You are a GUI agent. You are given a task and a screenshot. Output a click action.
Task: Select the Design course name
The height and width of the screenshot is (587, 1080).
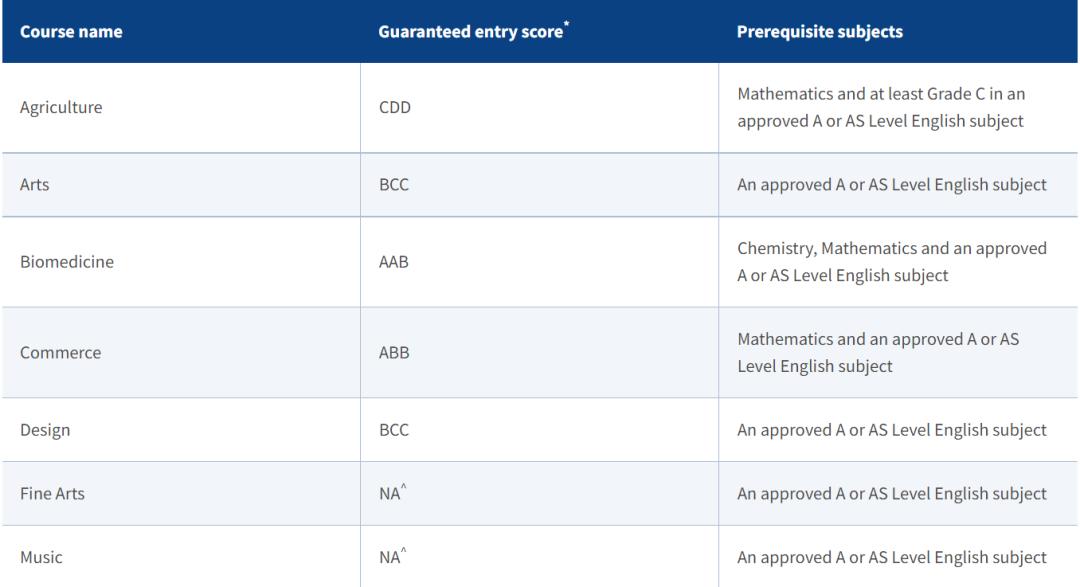click(x=45, y=430)
